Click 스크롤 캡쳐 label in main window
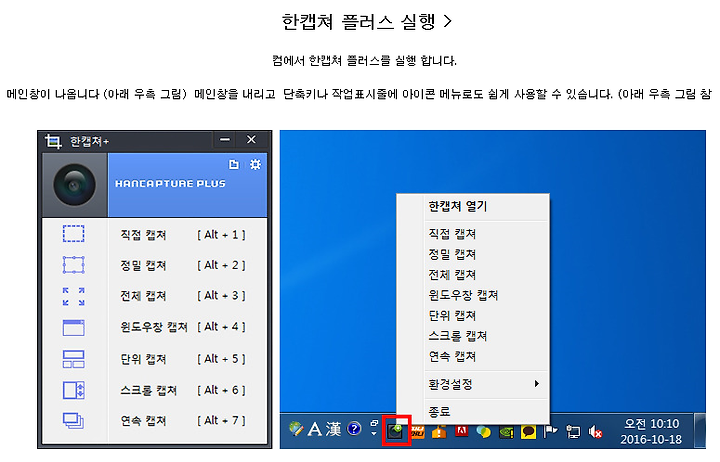The image size is (720, 462). pyautogui.click(x=149, y=390)
